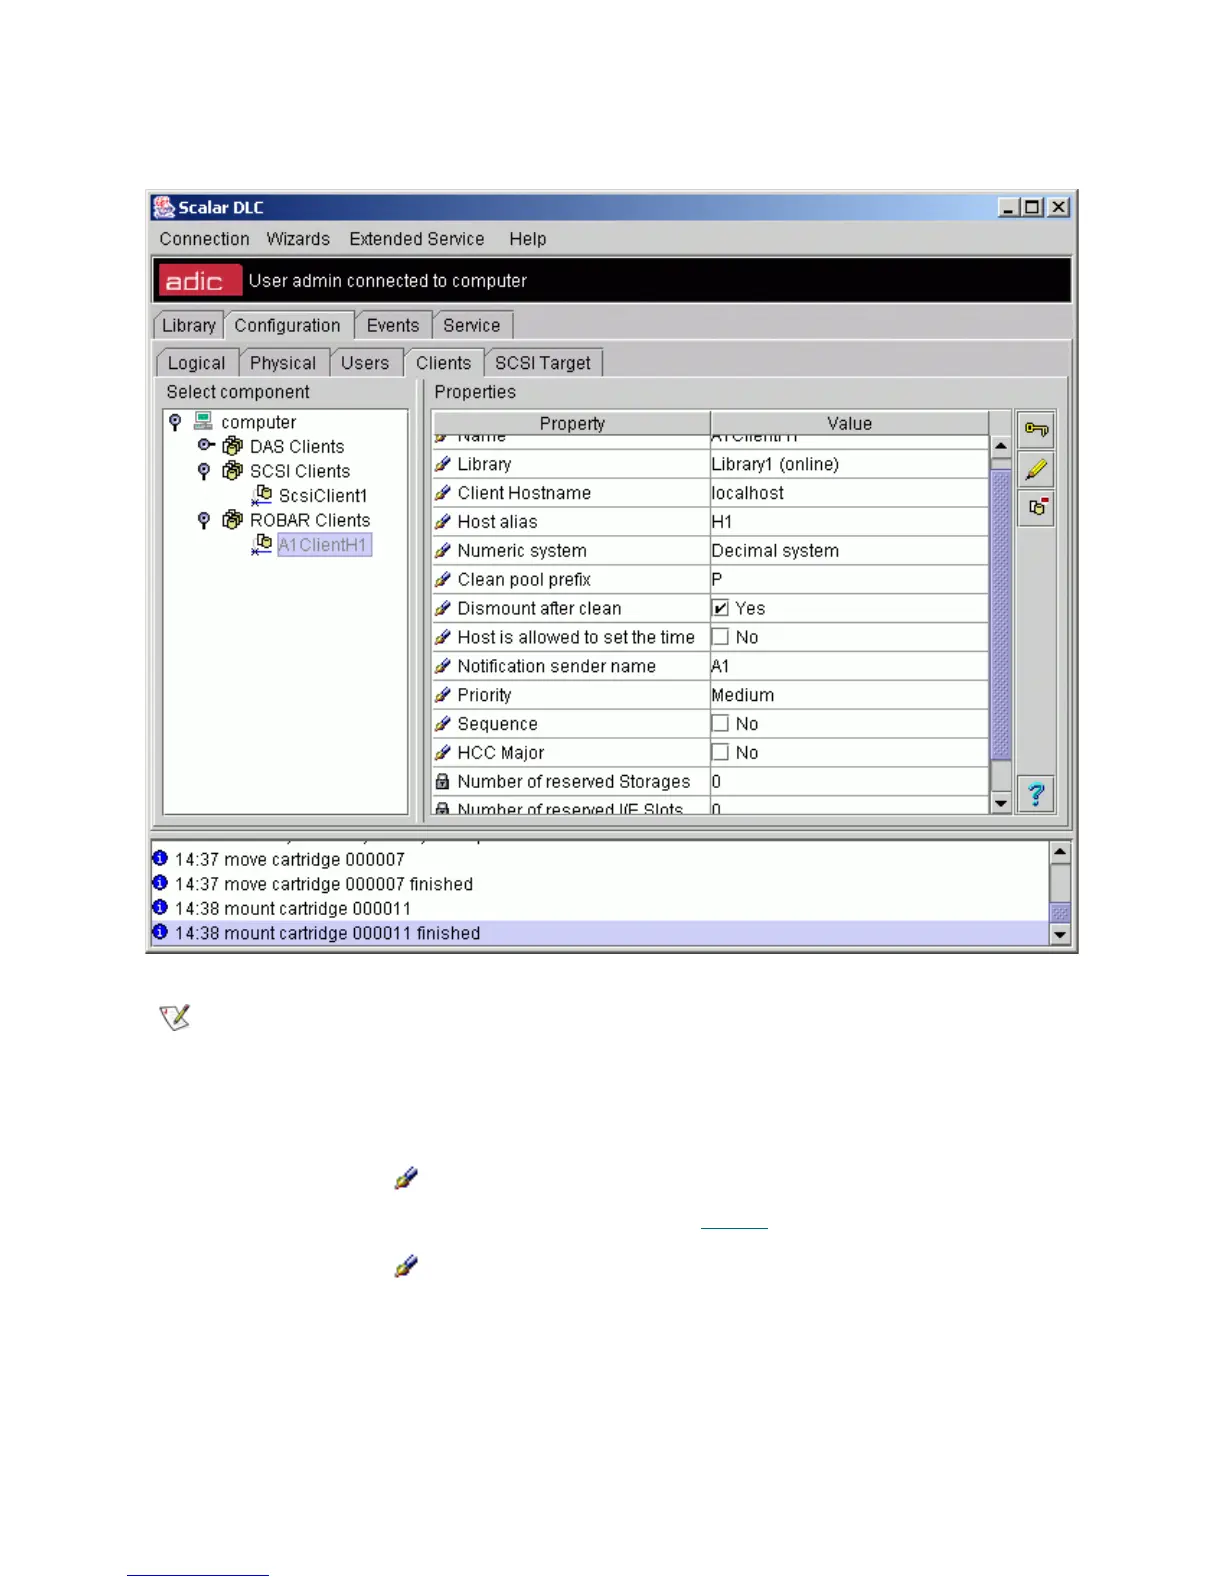1224x1584 pixels.
Task: Click info icon of 14:38 mount cartridge 000011 finished
Action: pyautogui.click(x=160, y=932)
